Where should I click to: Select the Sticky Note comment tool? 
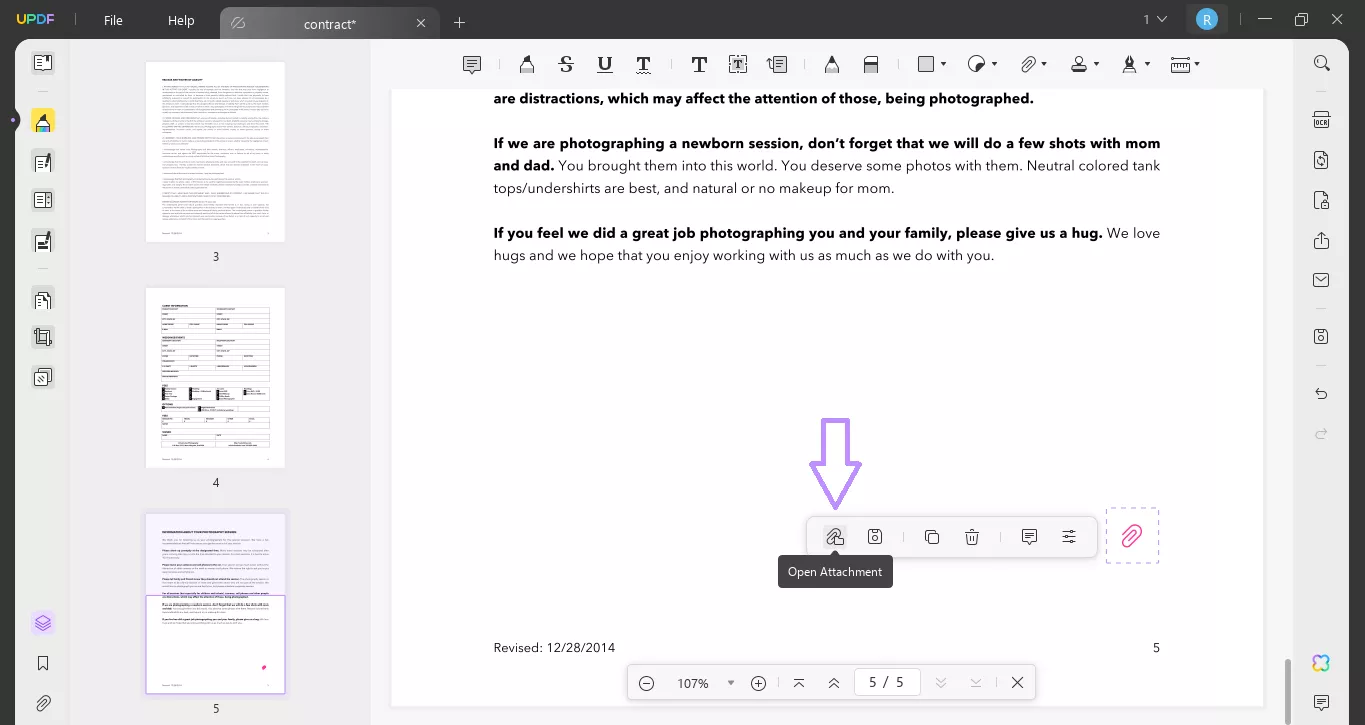click(x=472, y=64)
